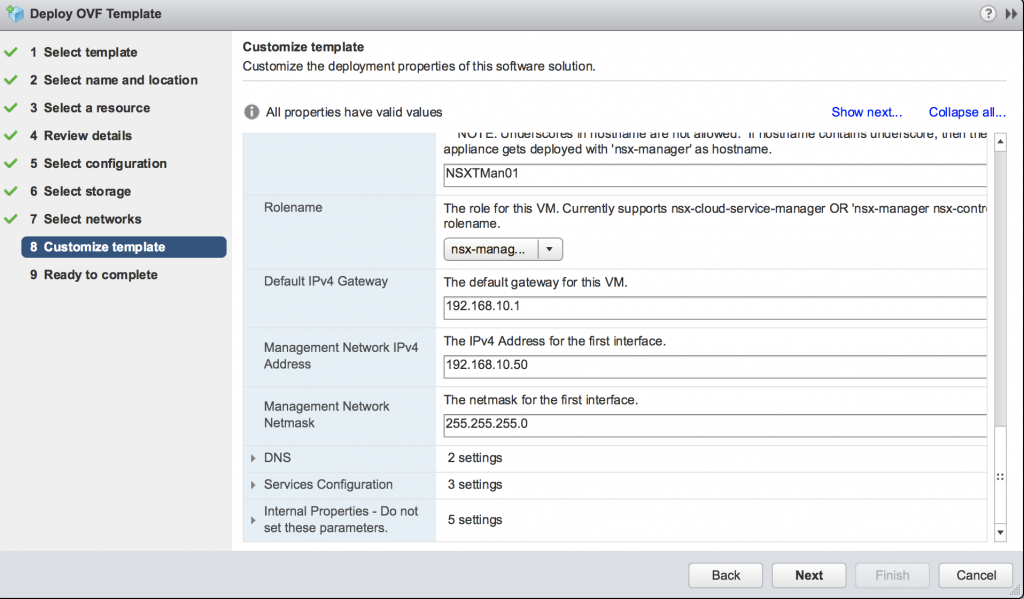Go to step 5 Select configuration
Viewport: 1024px width, 599px height.
coord(98,163)
